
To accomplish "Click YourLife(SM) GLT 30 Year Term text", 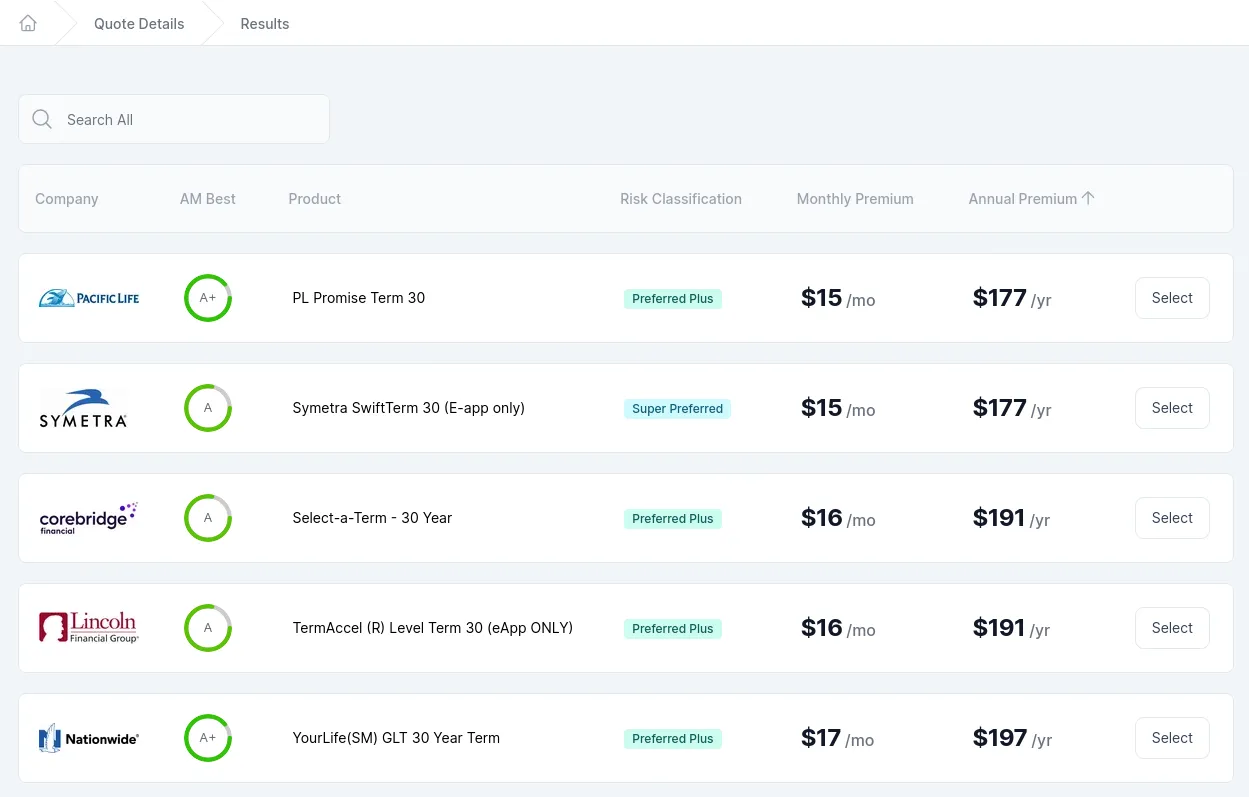I will click(x=396, y=738).
